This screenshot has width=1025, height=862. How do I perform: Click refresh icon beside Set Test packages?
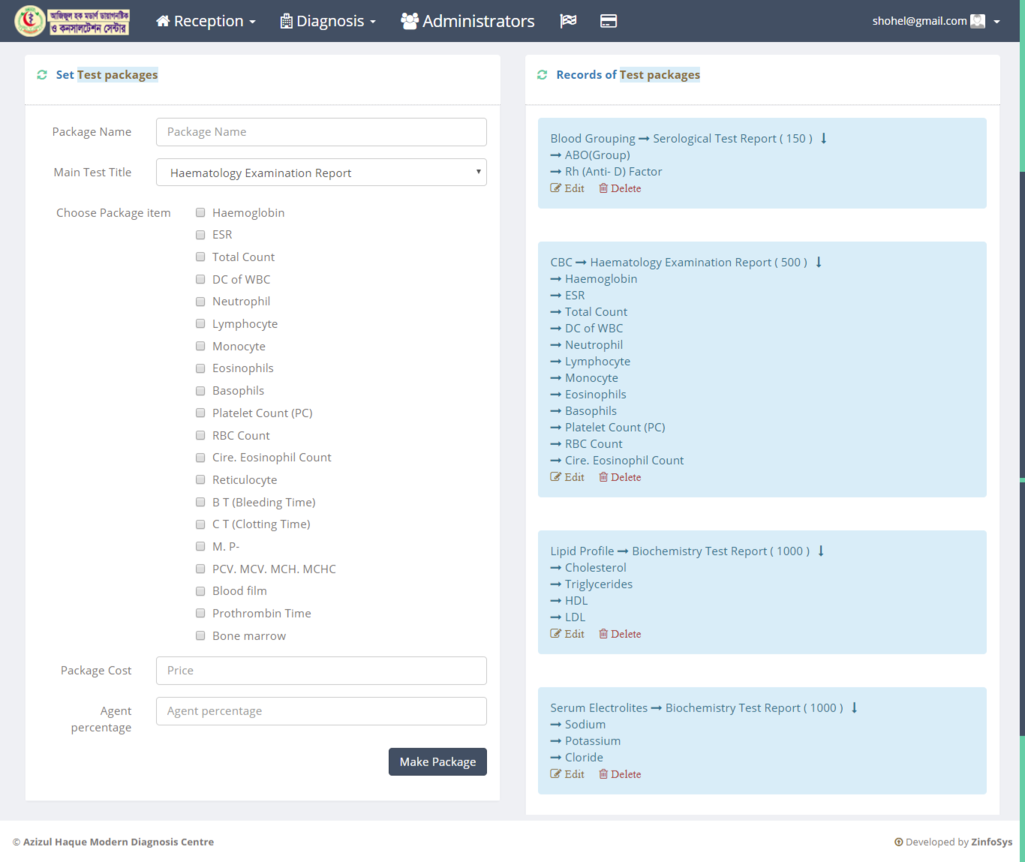click(42, 75)
